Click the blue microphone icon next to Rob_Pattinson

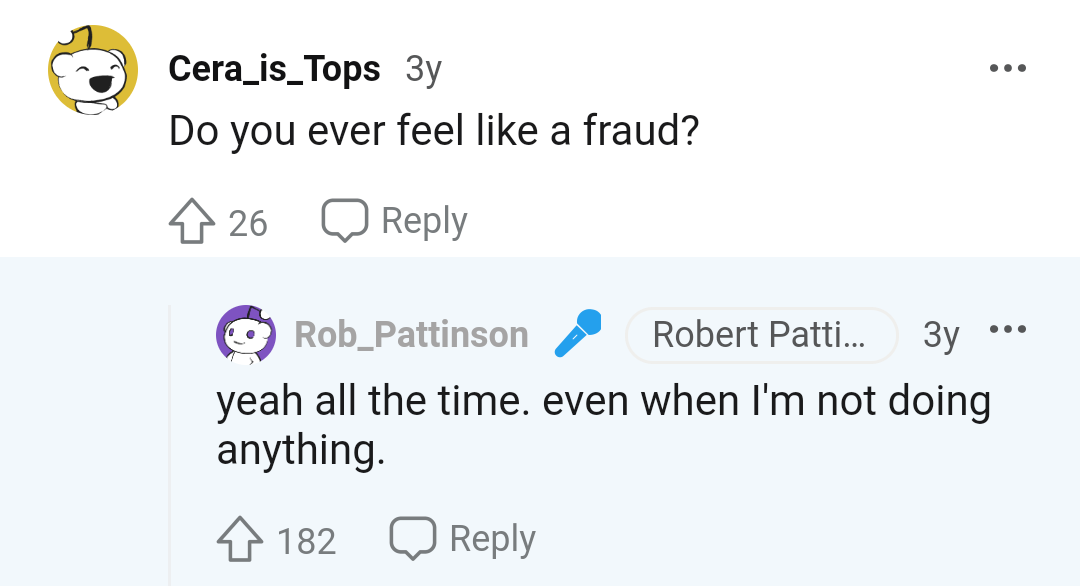(x=578, y=333)
